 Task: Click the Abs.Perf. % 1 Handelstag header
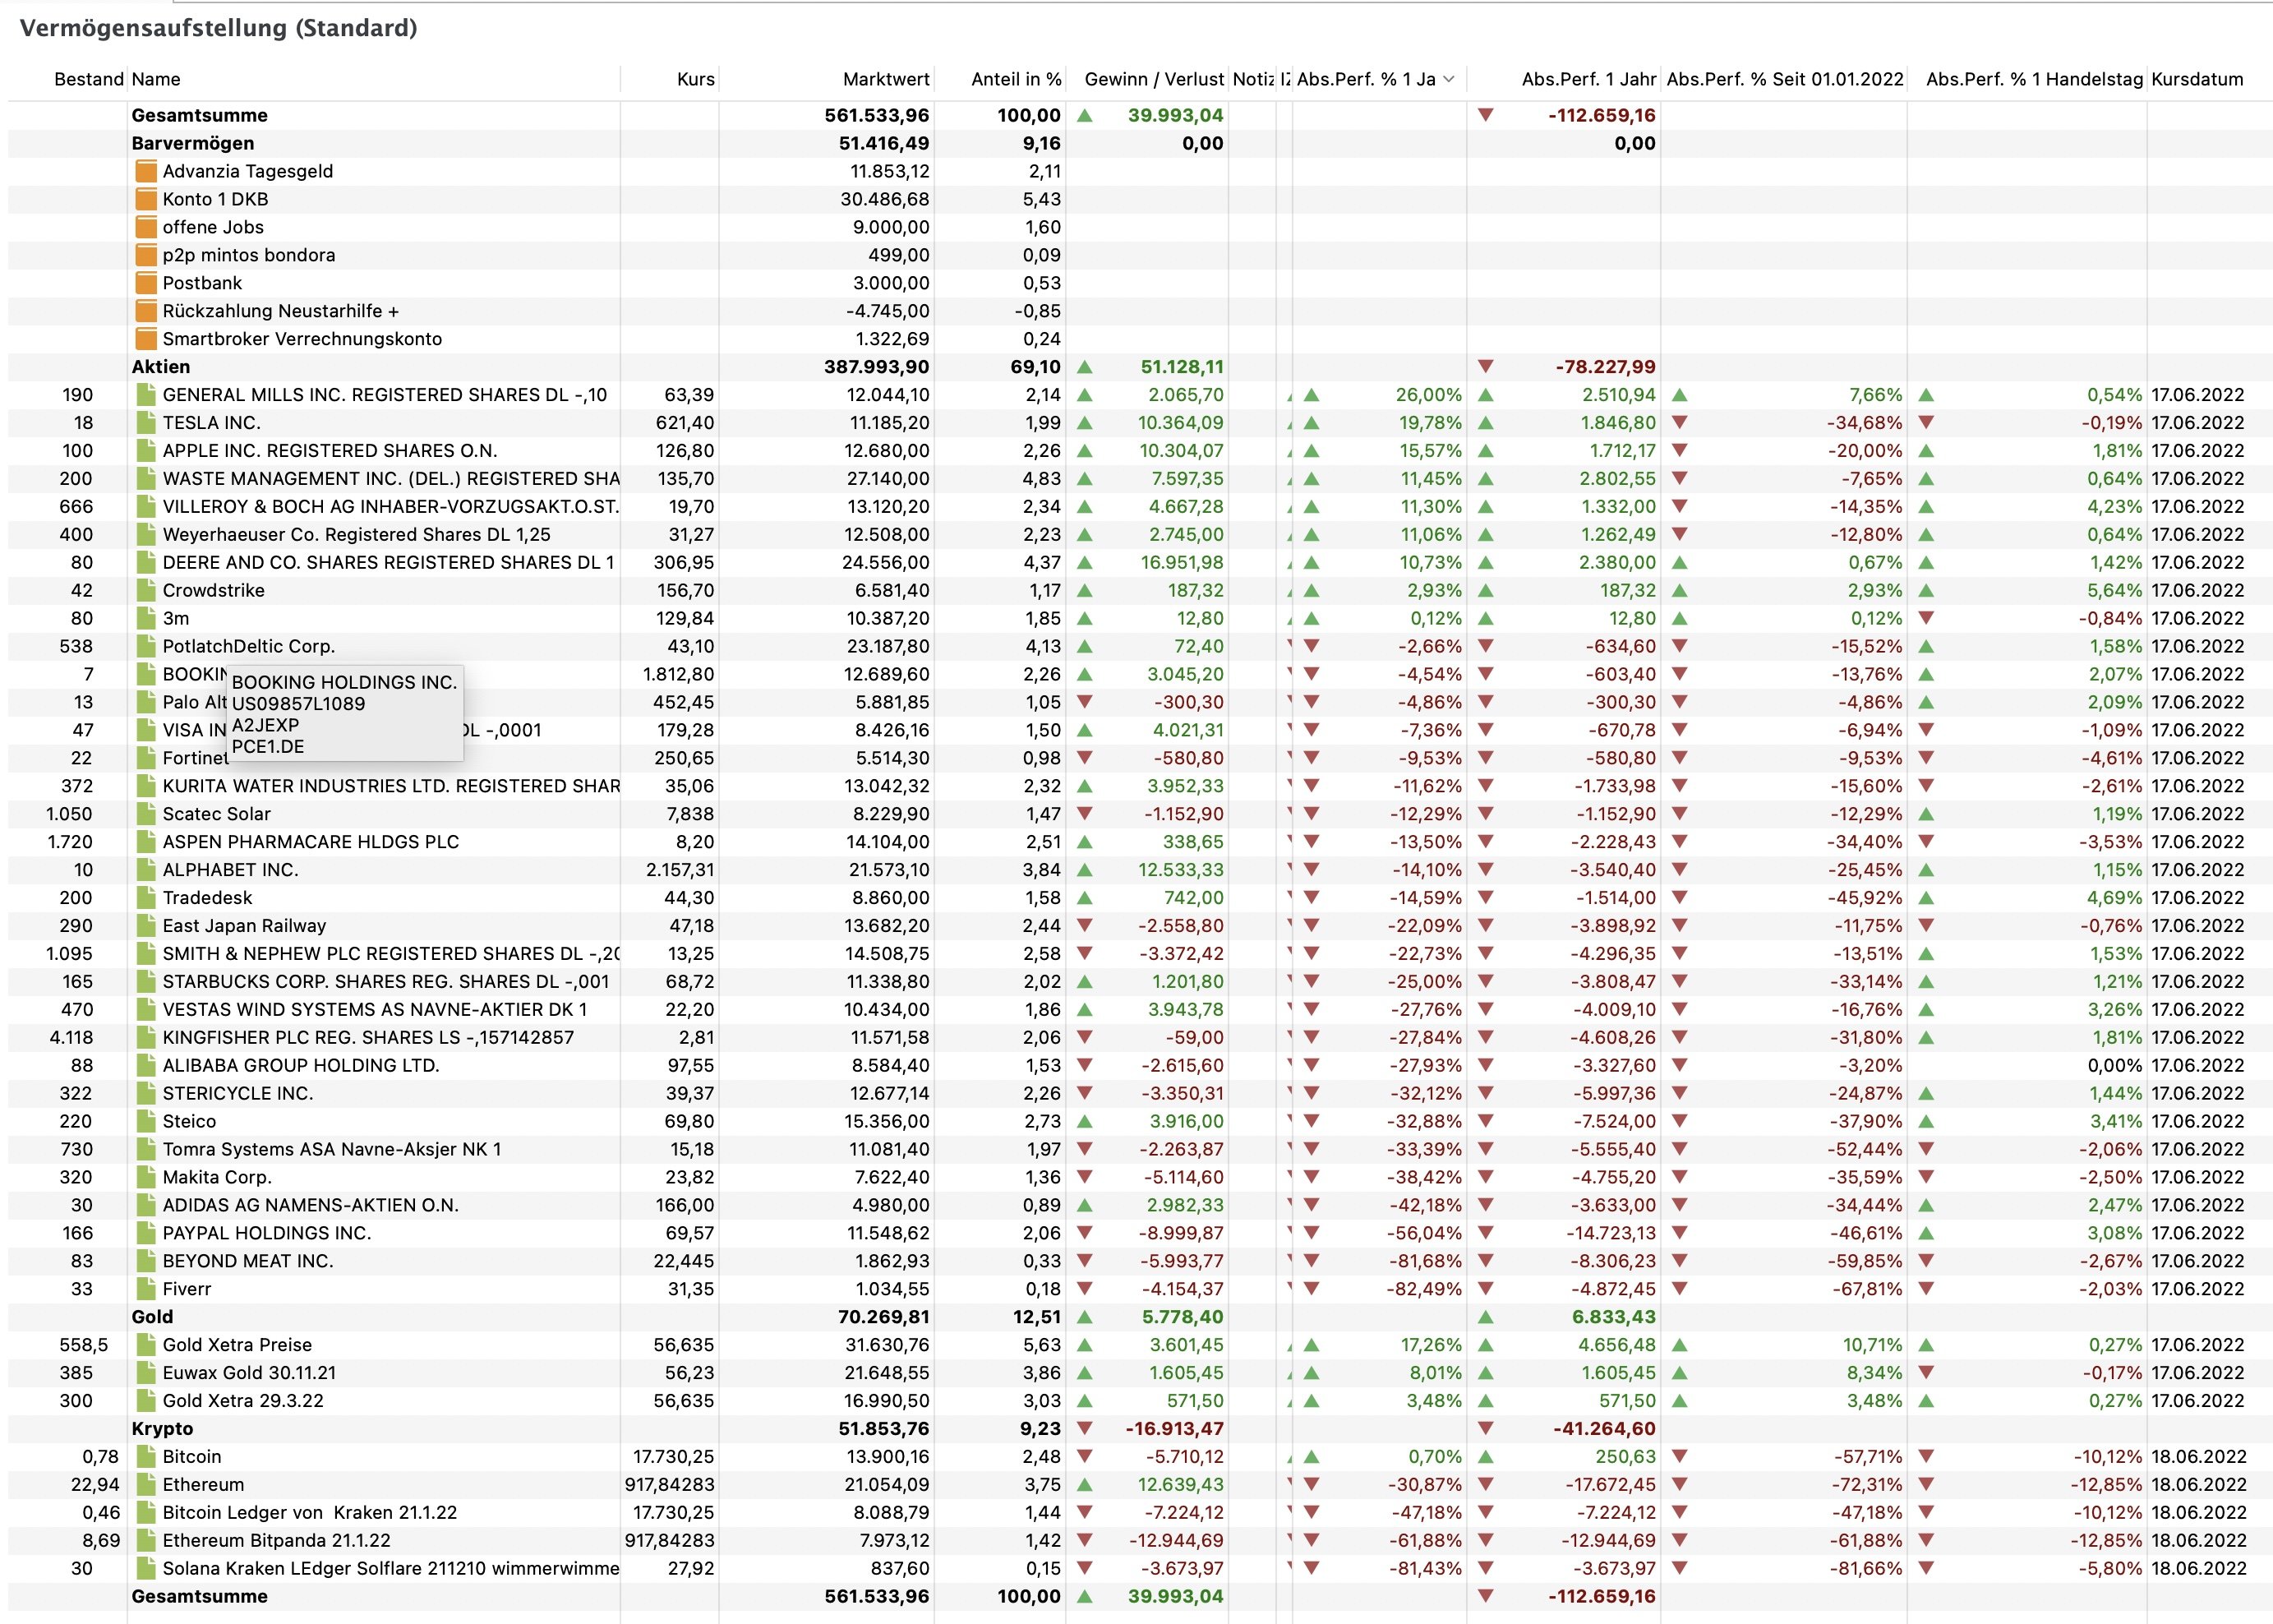(2034, 79)
